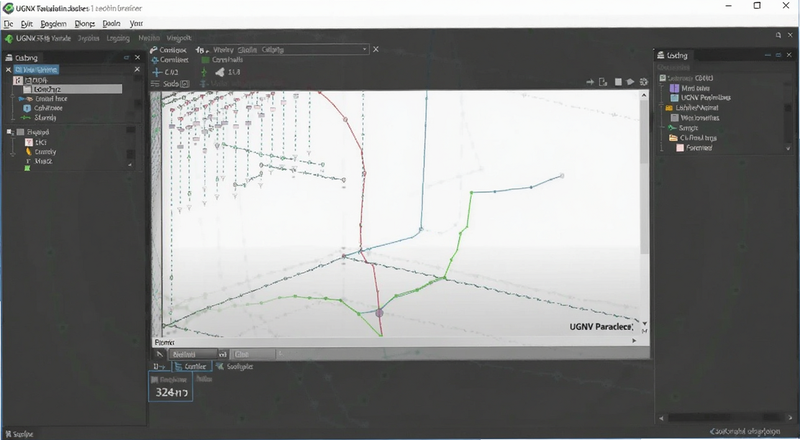Select the blue crosshair tool icon

point(158,72)
